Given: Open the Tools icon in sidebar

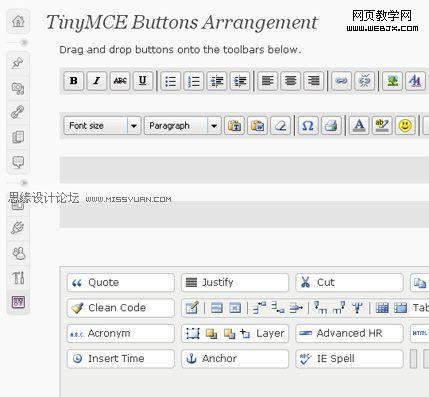Looking at the screenshot, I should [18, 278].
